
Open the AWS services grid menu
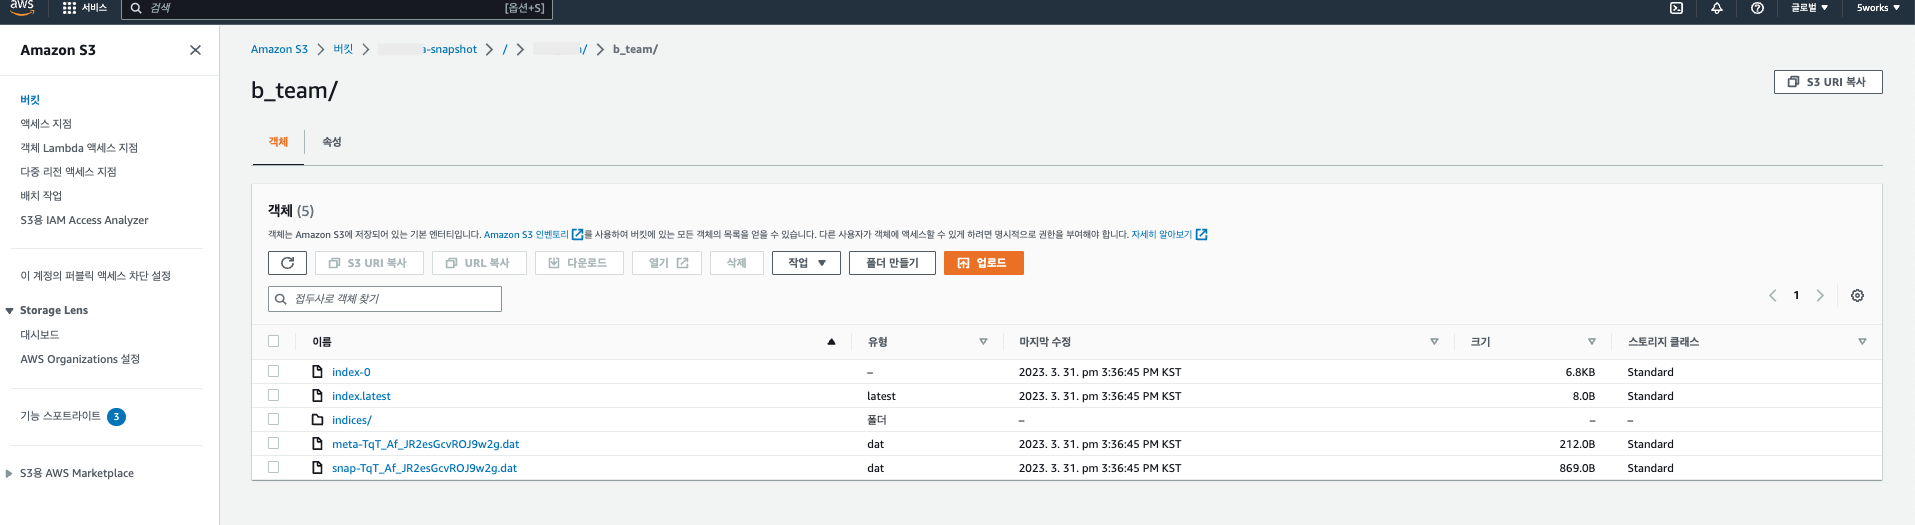pyautogui.click(x=69, y=8)
